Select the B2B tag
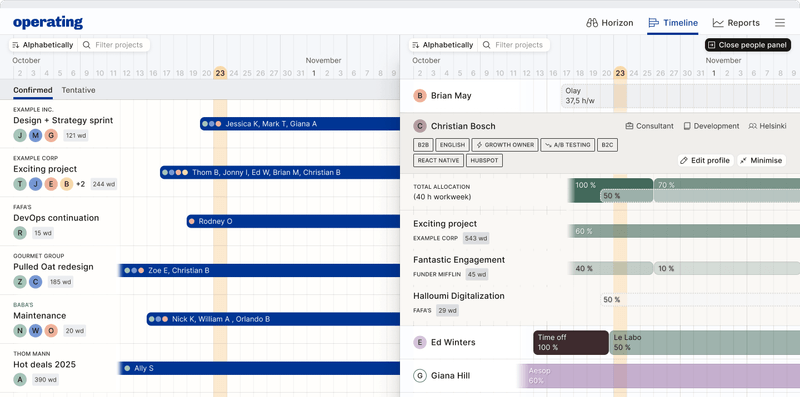Viewport: 800px width, 397px height. coord(423,145)
